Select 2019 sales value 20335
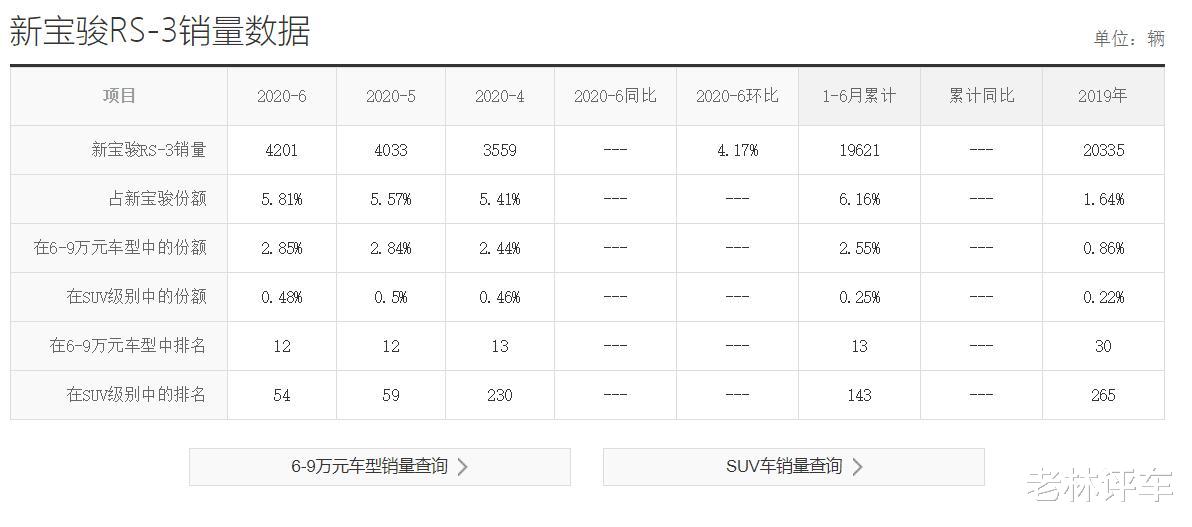 coord(1103,151)
